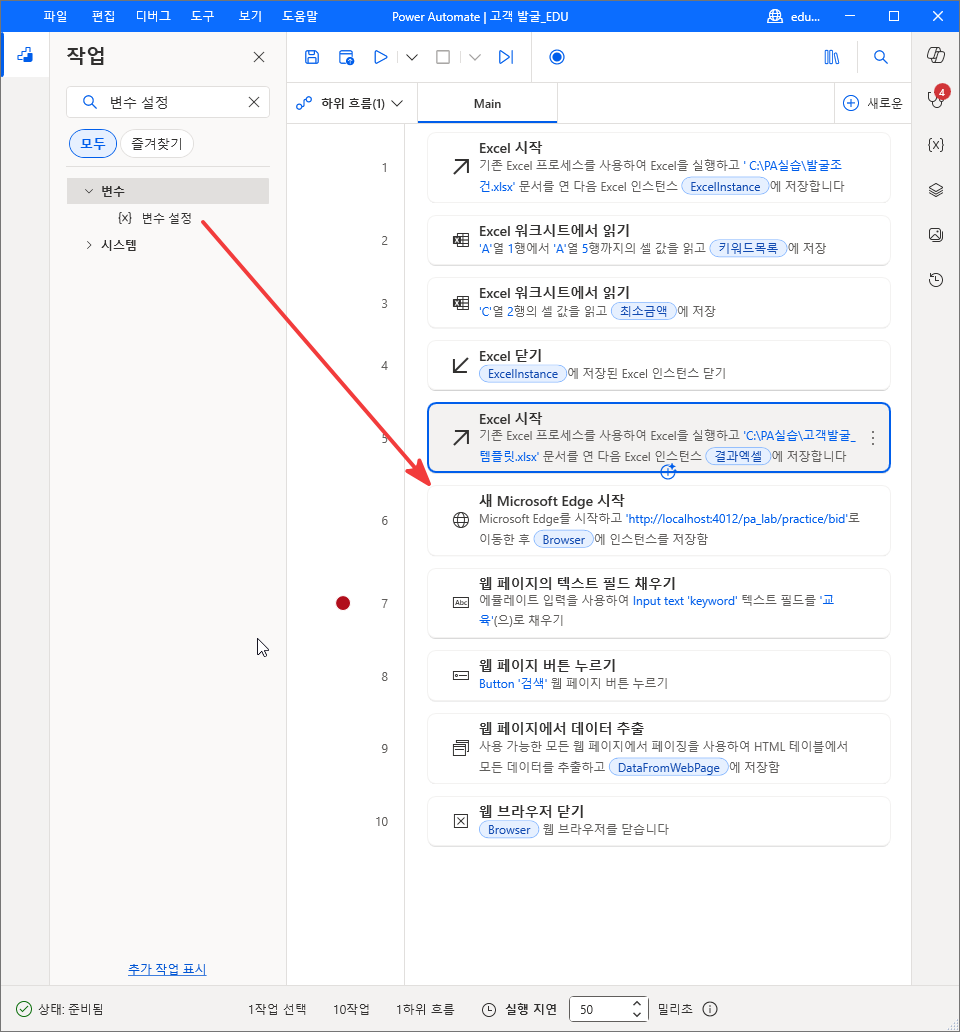Select step 2 Excel 워크시트에서 읽기 action
960x1032 pixels.
pyautogui.click(x=659, y=240)
